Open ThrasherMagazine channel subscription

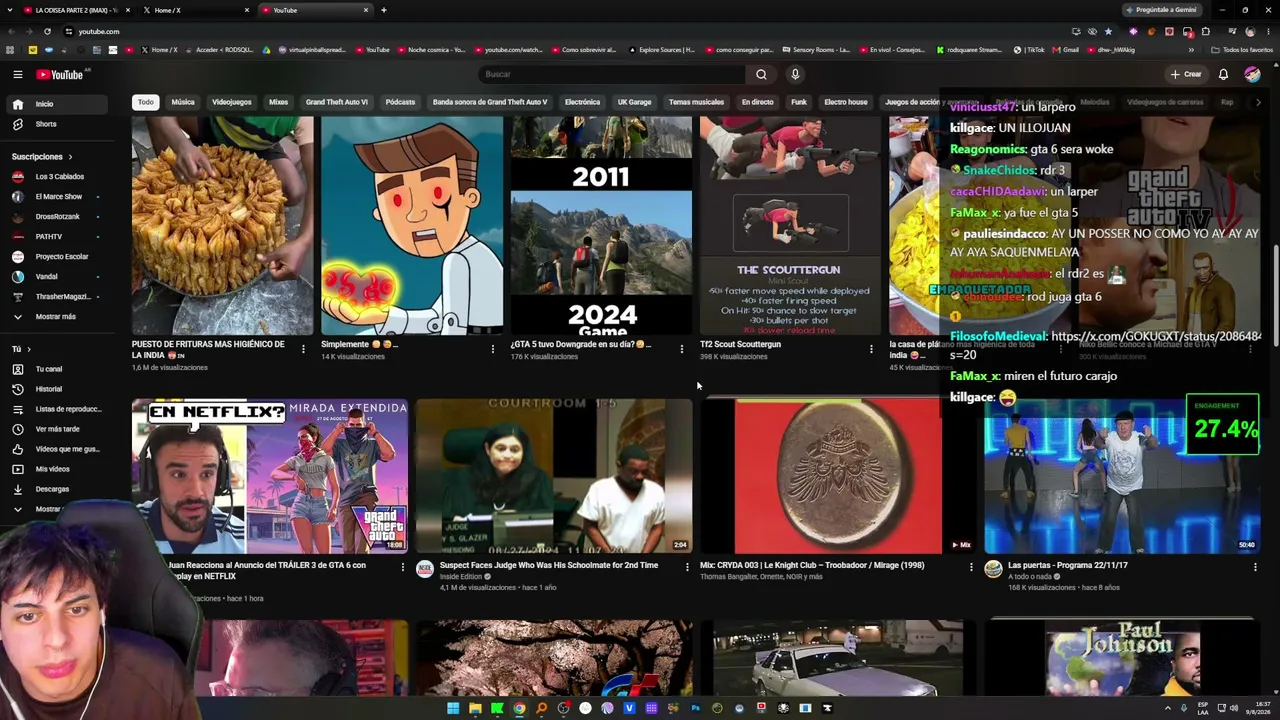pos(56,296)
